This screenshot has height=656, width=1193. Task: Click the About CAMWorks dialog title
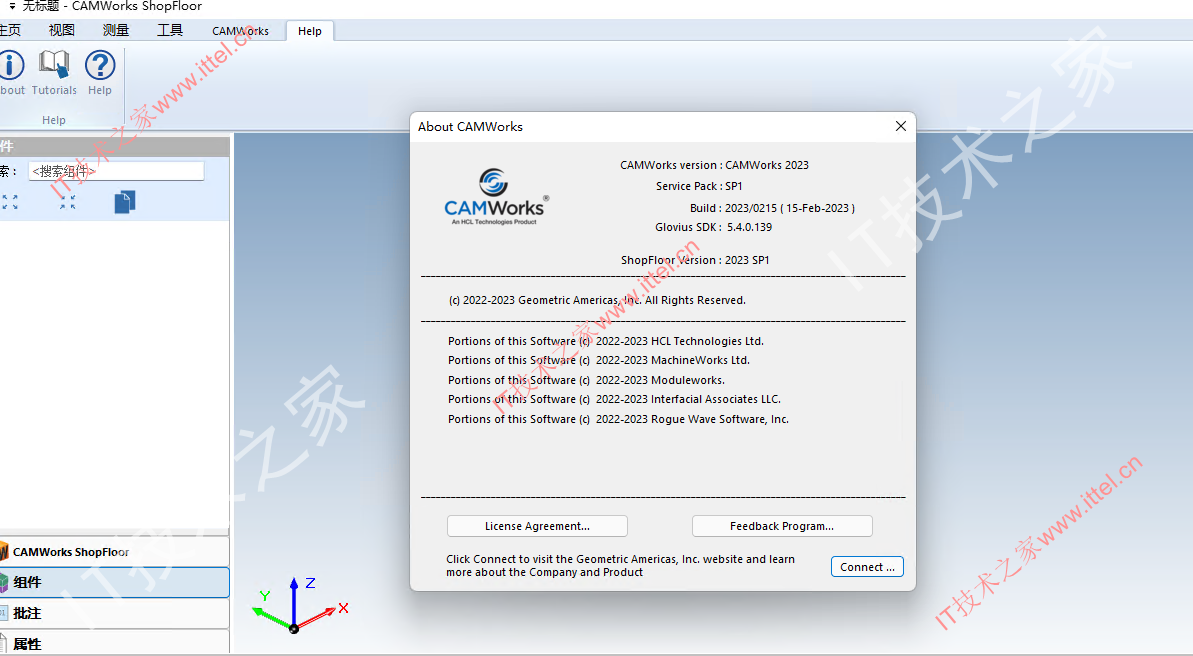click(x=470, y=126)
